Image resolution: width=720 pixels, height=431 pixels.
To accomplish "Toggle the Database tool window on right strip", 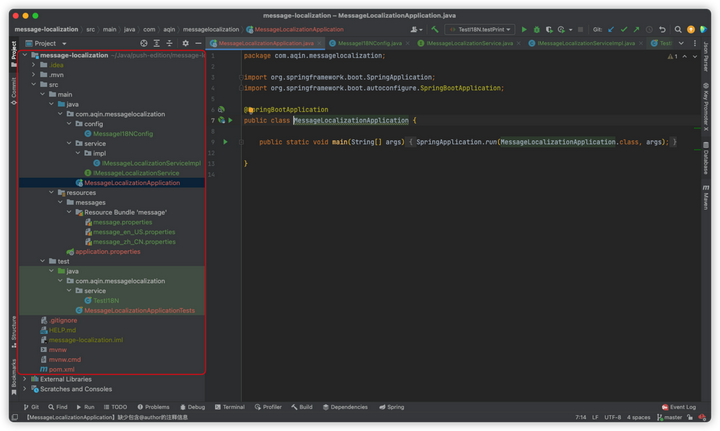I will tap(705, 160).
